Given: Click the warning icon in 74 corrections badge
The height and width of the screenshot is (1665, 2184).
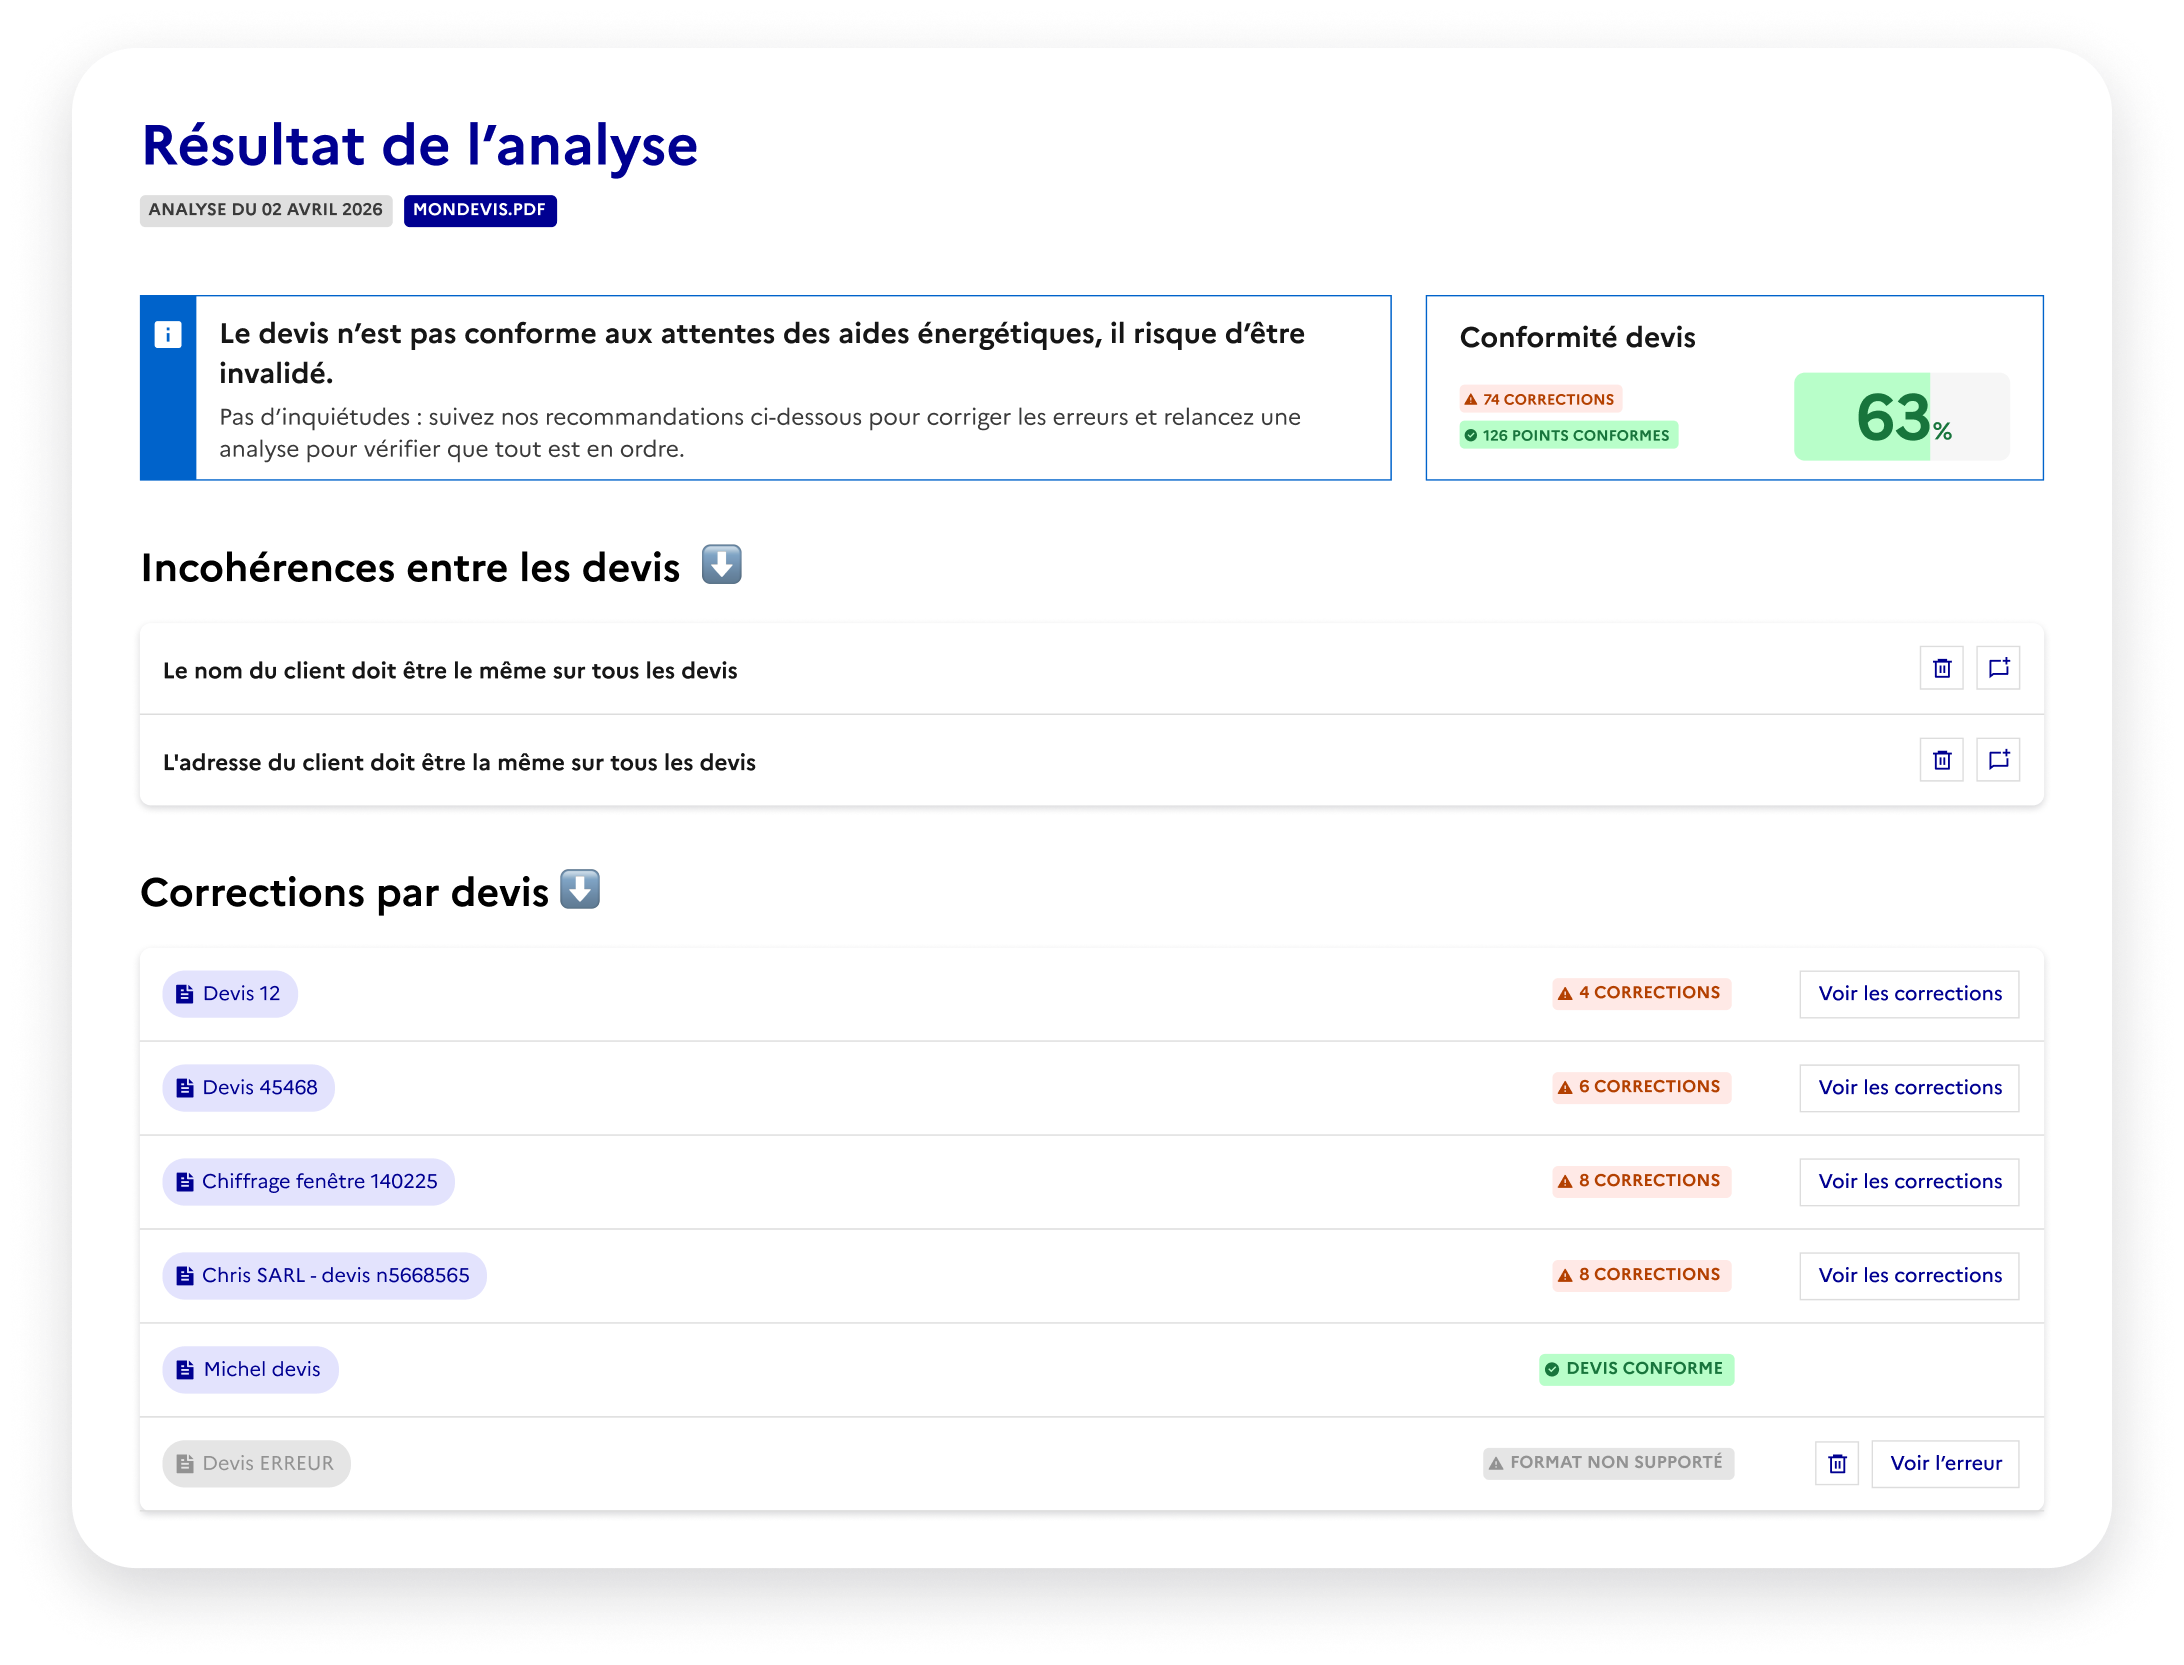Looking at the screenshot, I should (1471, 400).
